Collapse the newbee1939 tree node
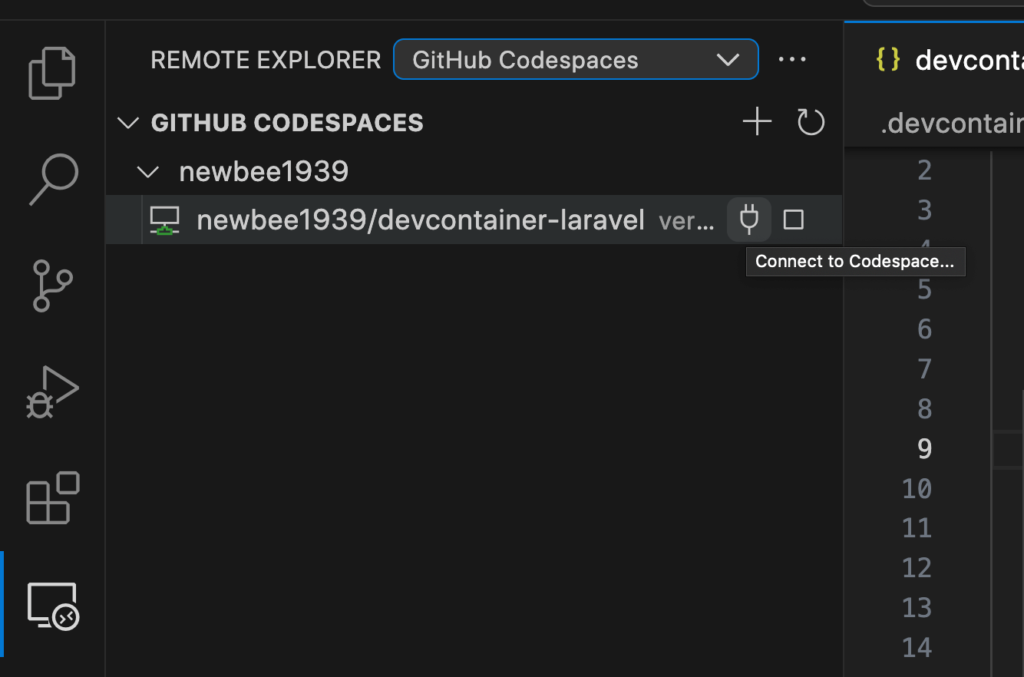 pos(147,171)
